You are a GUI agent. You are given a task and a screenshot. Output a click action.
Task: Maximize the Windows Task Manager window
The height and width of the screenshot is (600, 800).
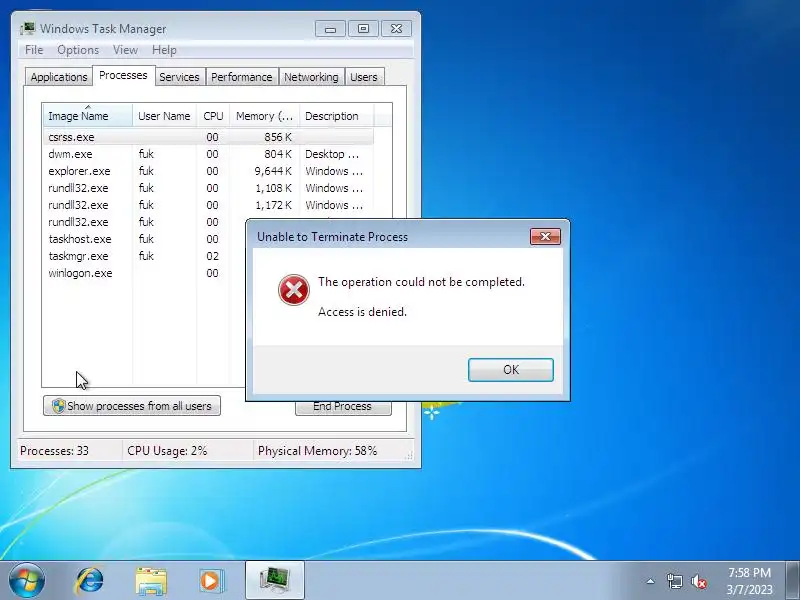[x=363, y=29]
